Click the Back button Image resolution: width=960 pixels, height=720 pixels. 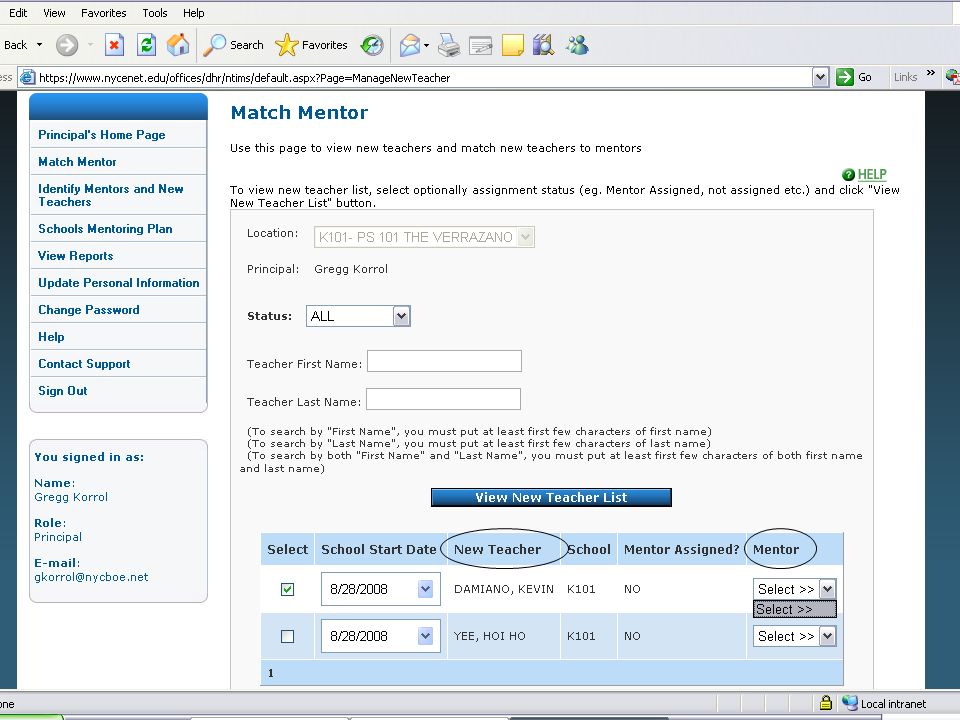tap(15, 45)
